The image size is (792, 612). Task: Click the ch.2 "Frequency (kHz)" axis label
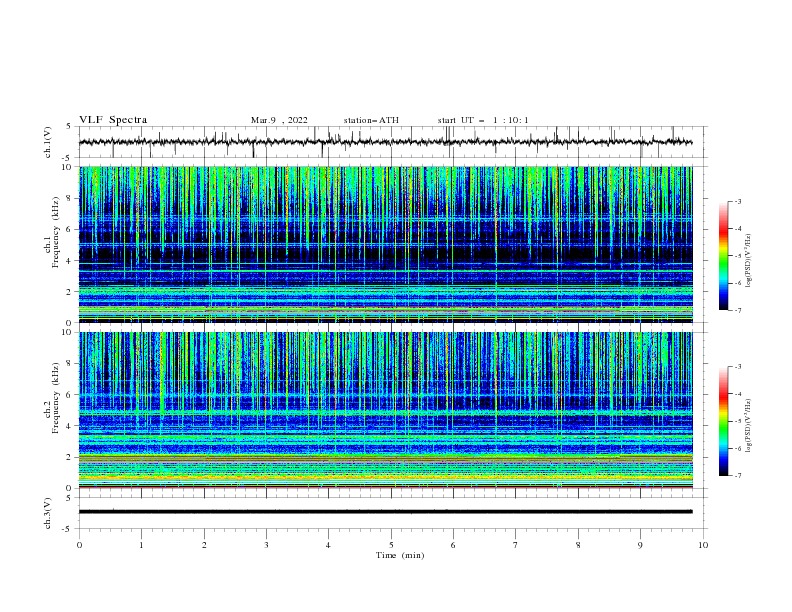[x=56, y=398]
